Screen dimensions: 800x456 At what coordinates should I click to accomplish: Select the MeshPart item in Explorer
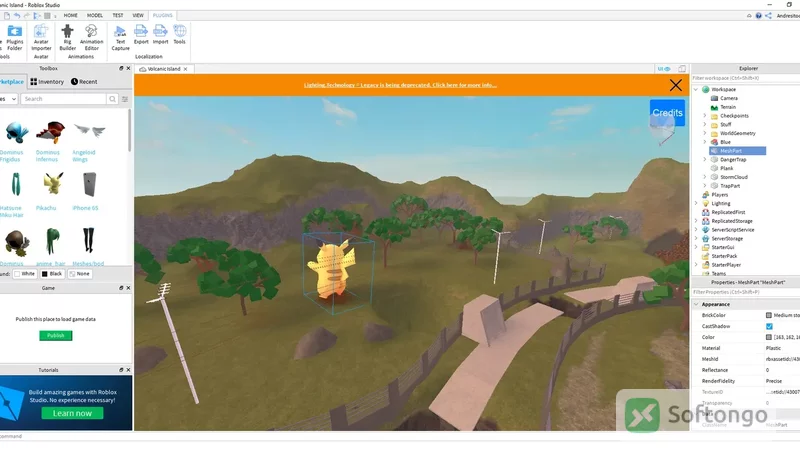click(738, 151)
